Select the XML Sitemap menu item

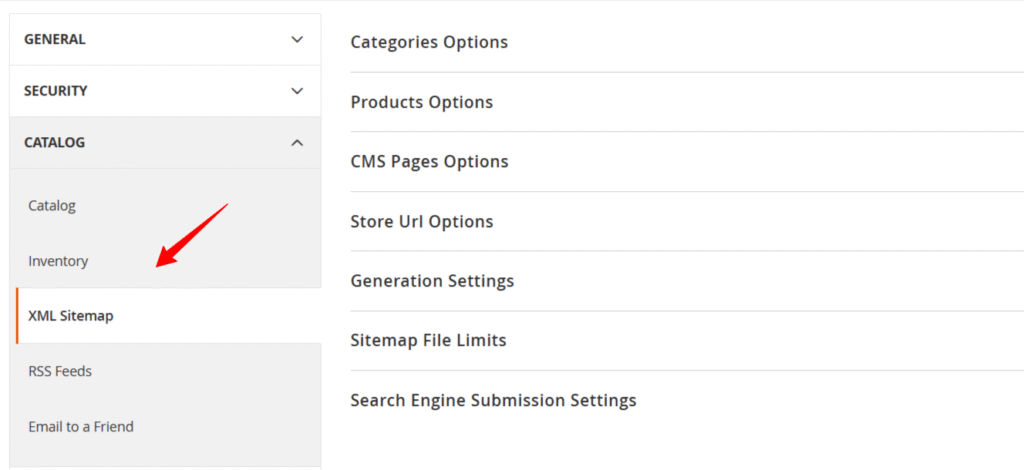[x=71, y=316]
